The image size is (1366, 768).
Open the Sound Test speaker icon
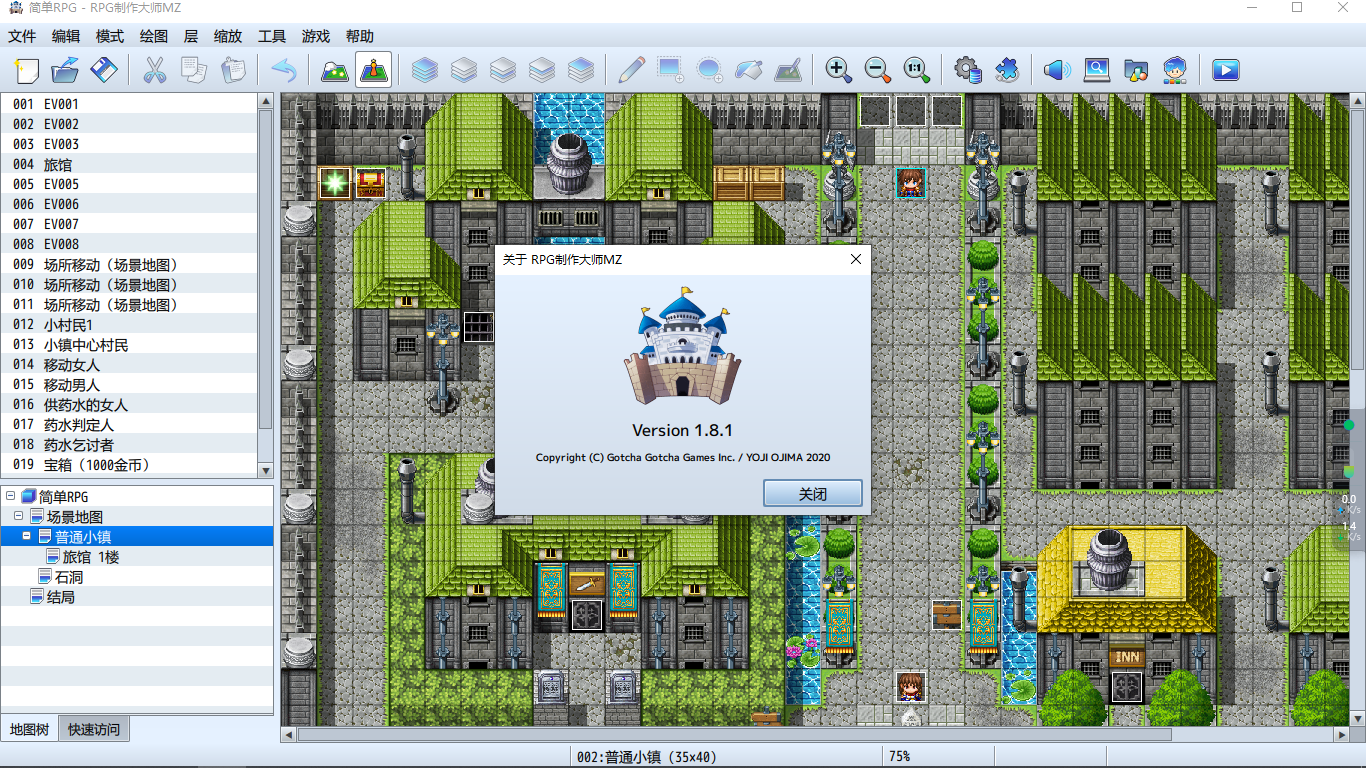point(1057,70)
